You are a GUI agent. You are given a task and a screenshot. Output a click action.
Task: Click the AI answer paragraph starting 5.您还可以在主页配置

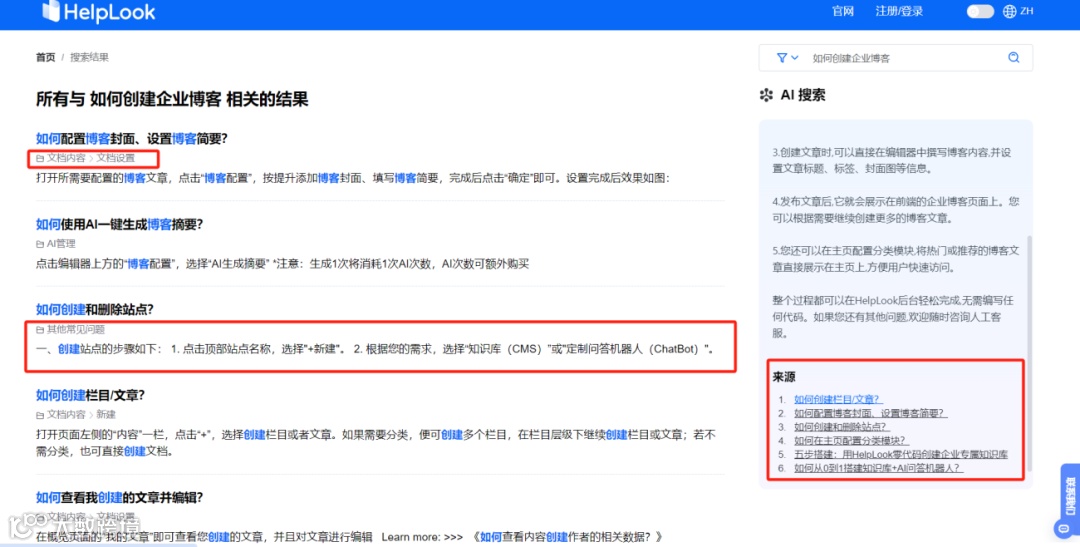point(895,258)
